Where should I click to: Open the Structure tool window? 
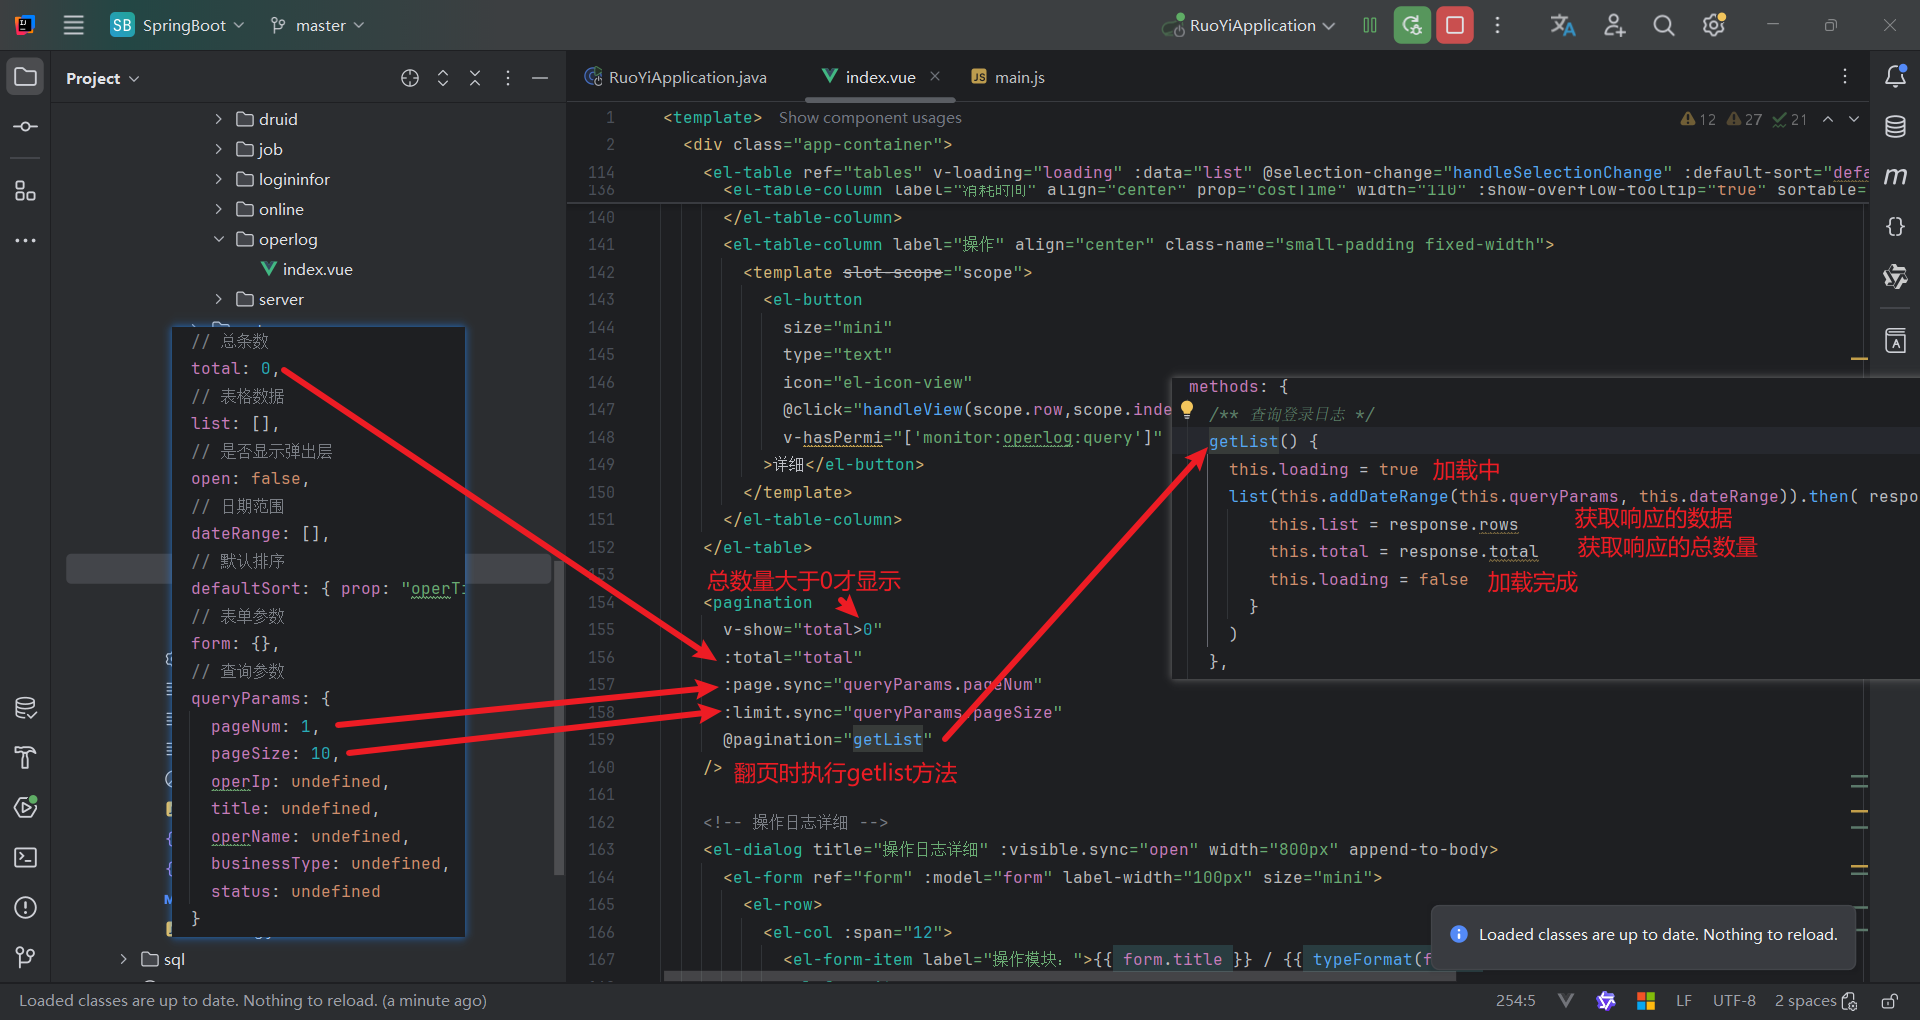point(26,190)
